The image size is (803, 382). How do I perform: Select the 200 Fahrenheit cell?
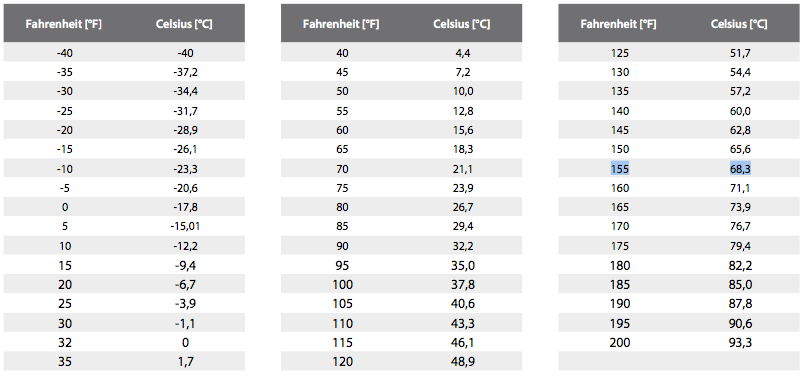tap(620, 342)
